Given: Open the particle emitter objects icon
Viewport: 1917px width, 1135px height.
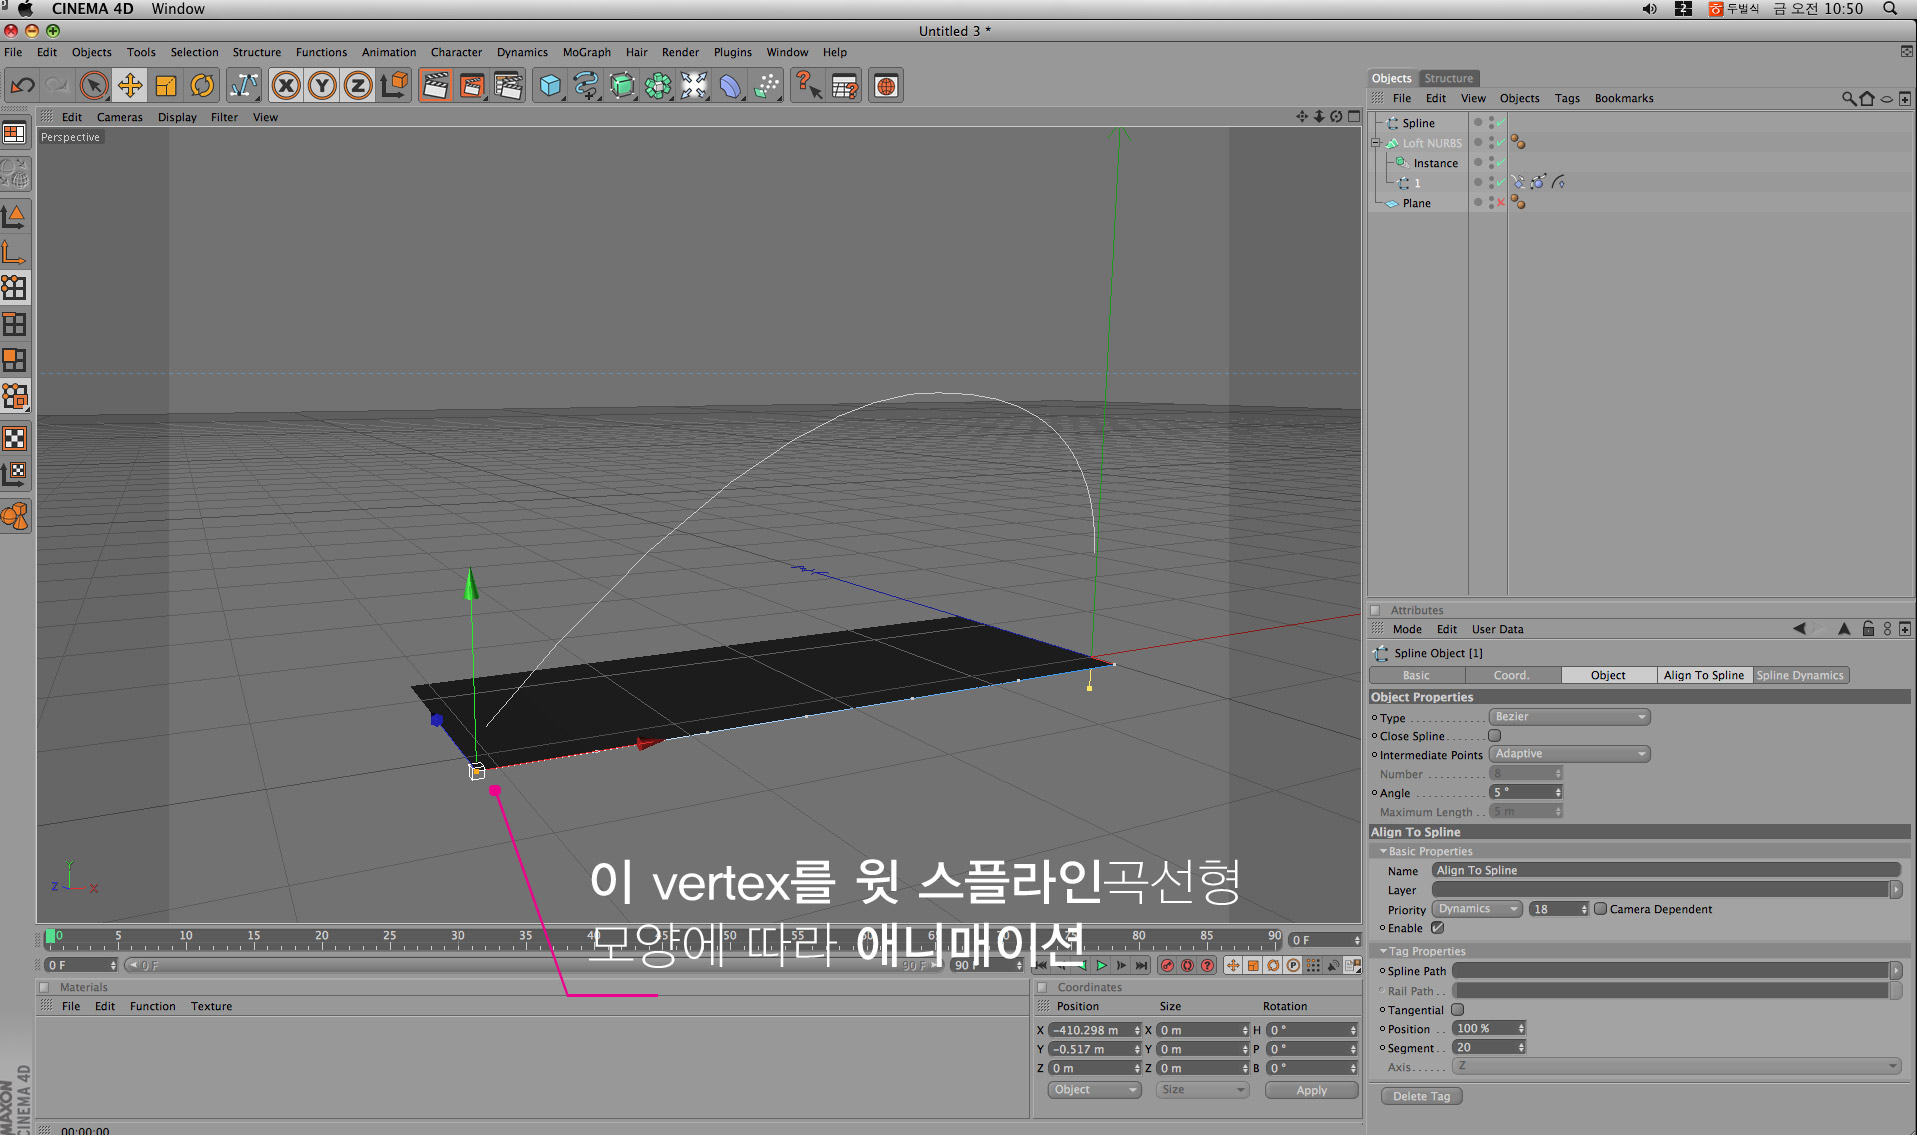Looking at the screenshot, I should (767, 86).
